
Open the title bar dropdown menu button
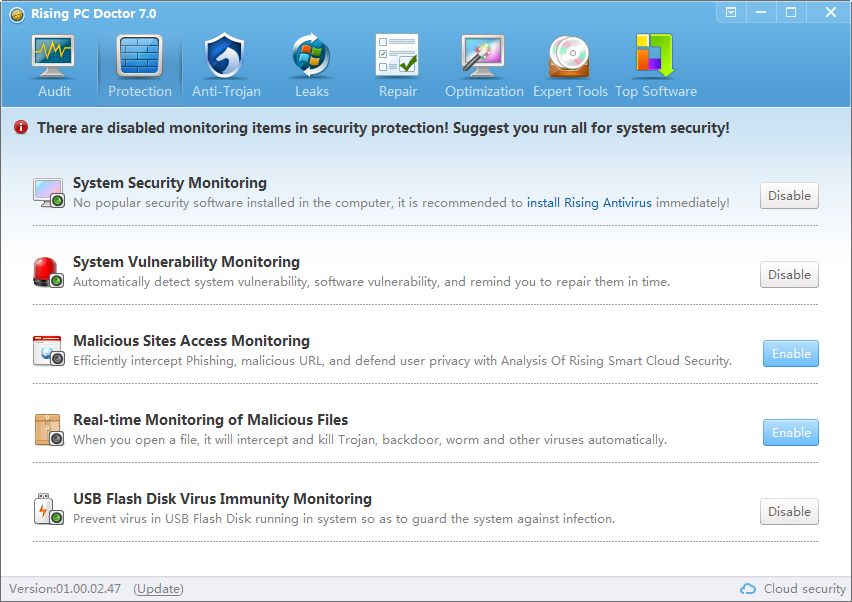pos(731,12)
